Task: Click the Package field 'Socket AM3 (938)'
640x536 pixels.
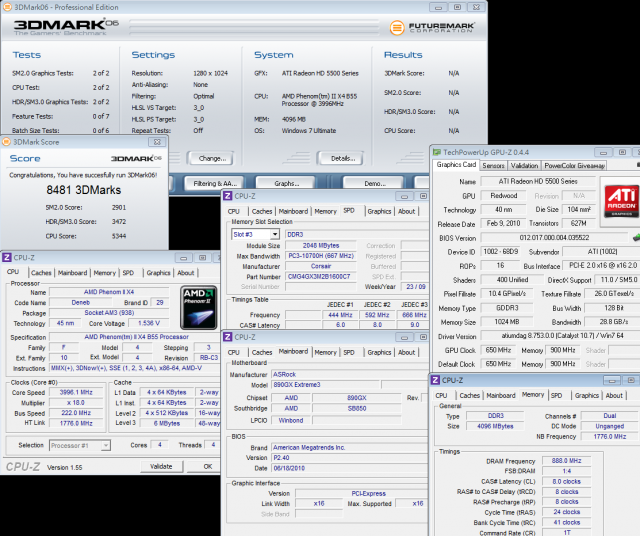Action: [x=109, y=313]
